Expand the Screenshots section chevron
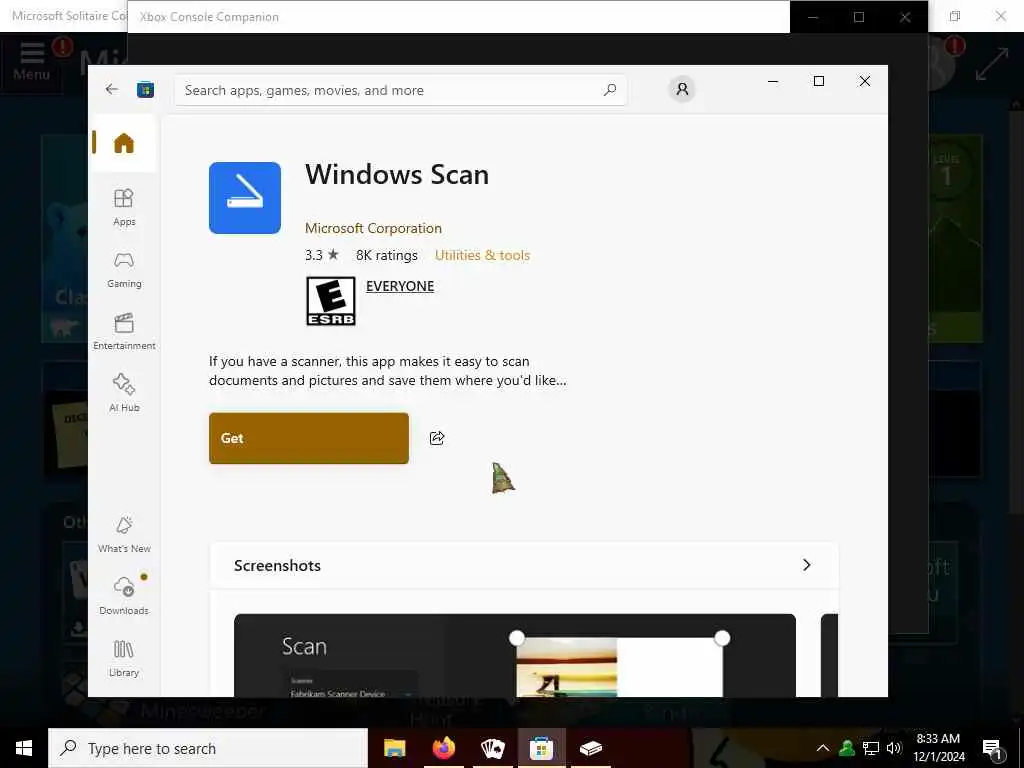This screenshot has height=768, width=1024. 807,565
